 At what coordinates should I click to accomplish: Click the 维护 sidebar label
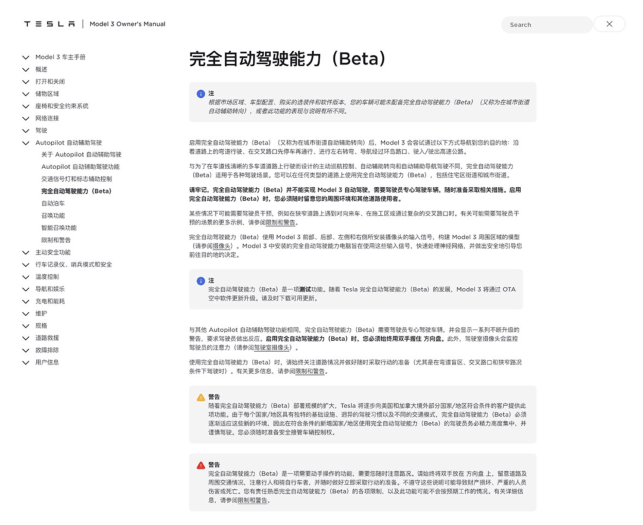41,313
